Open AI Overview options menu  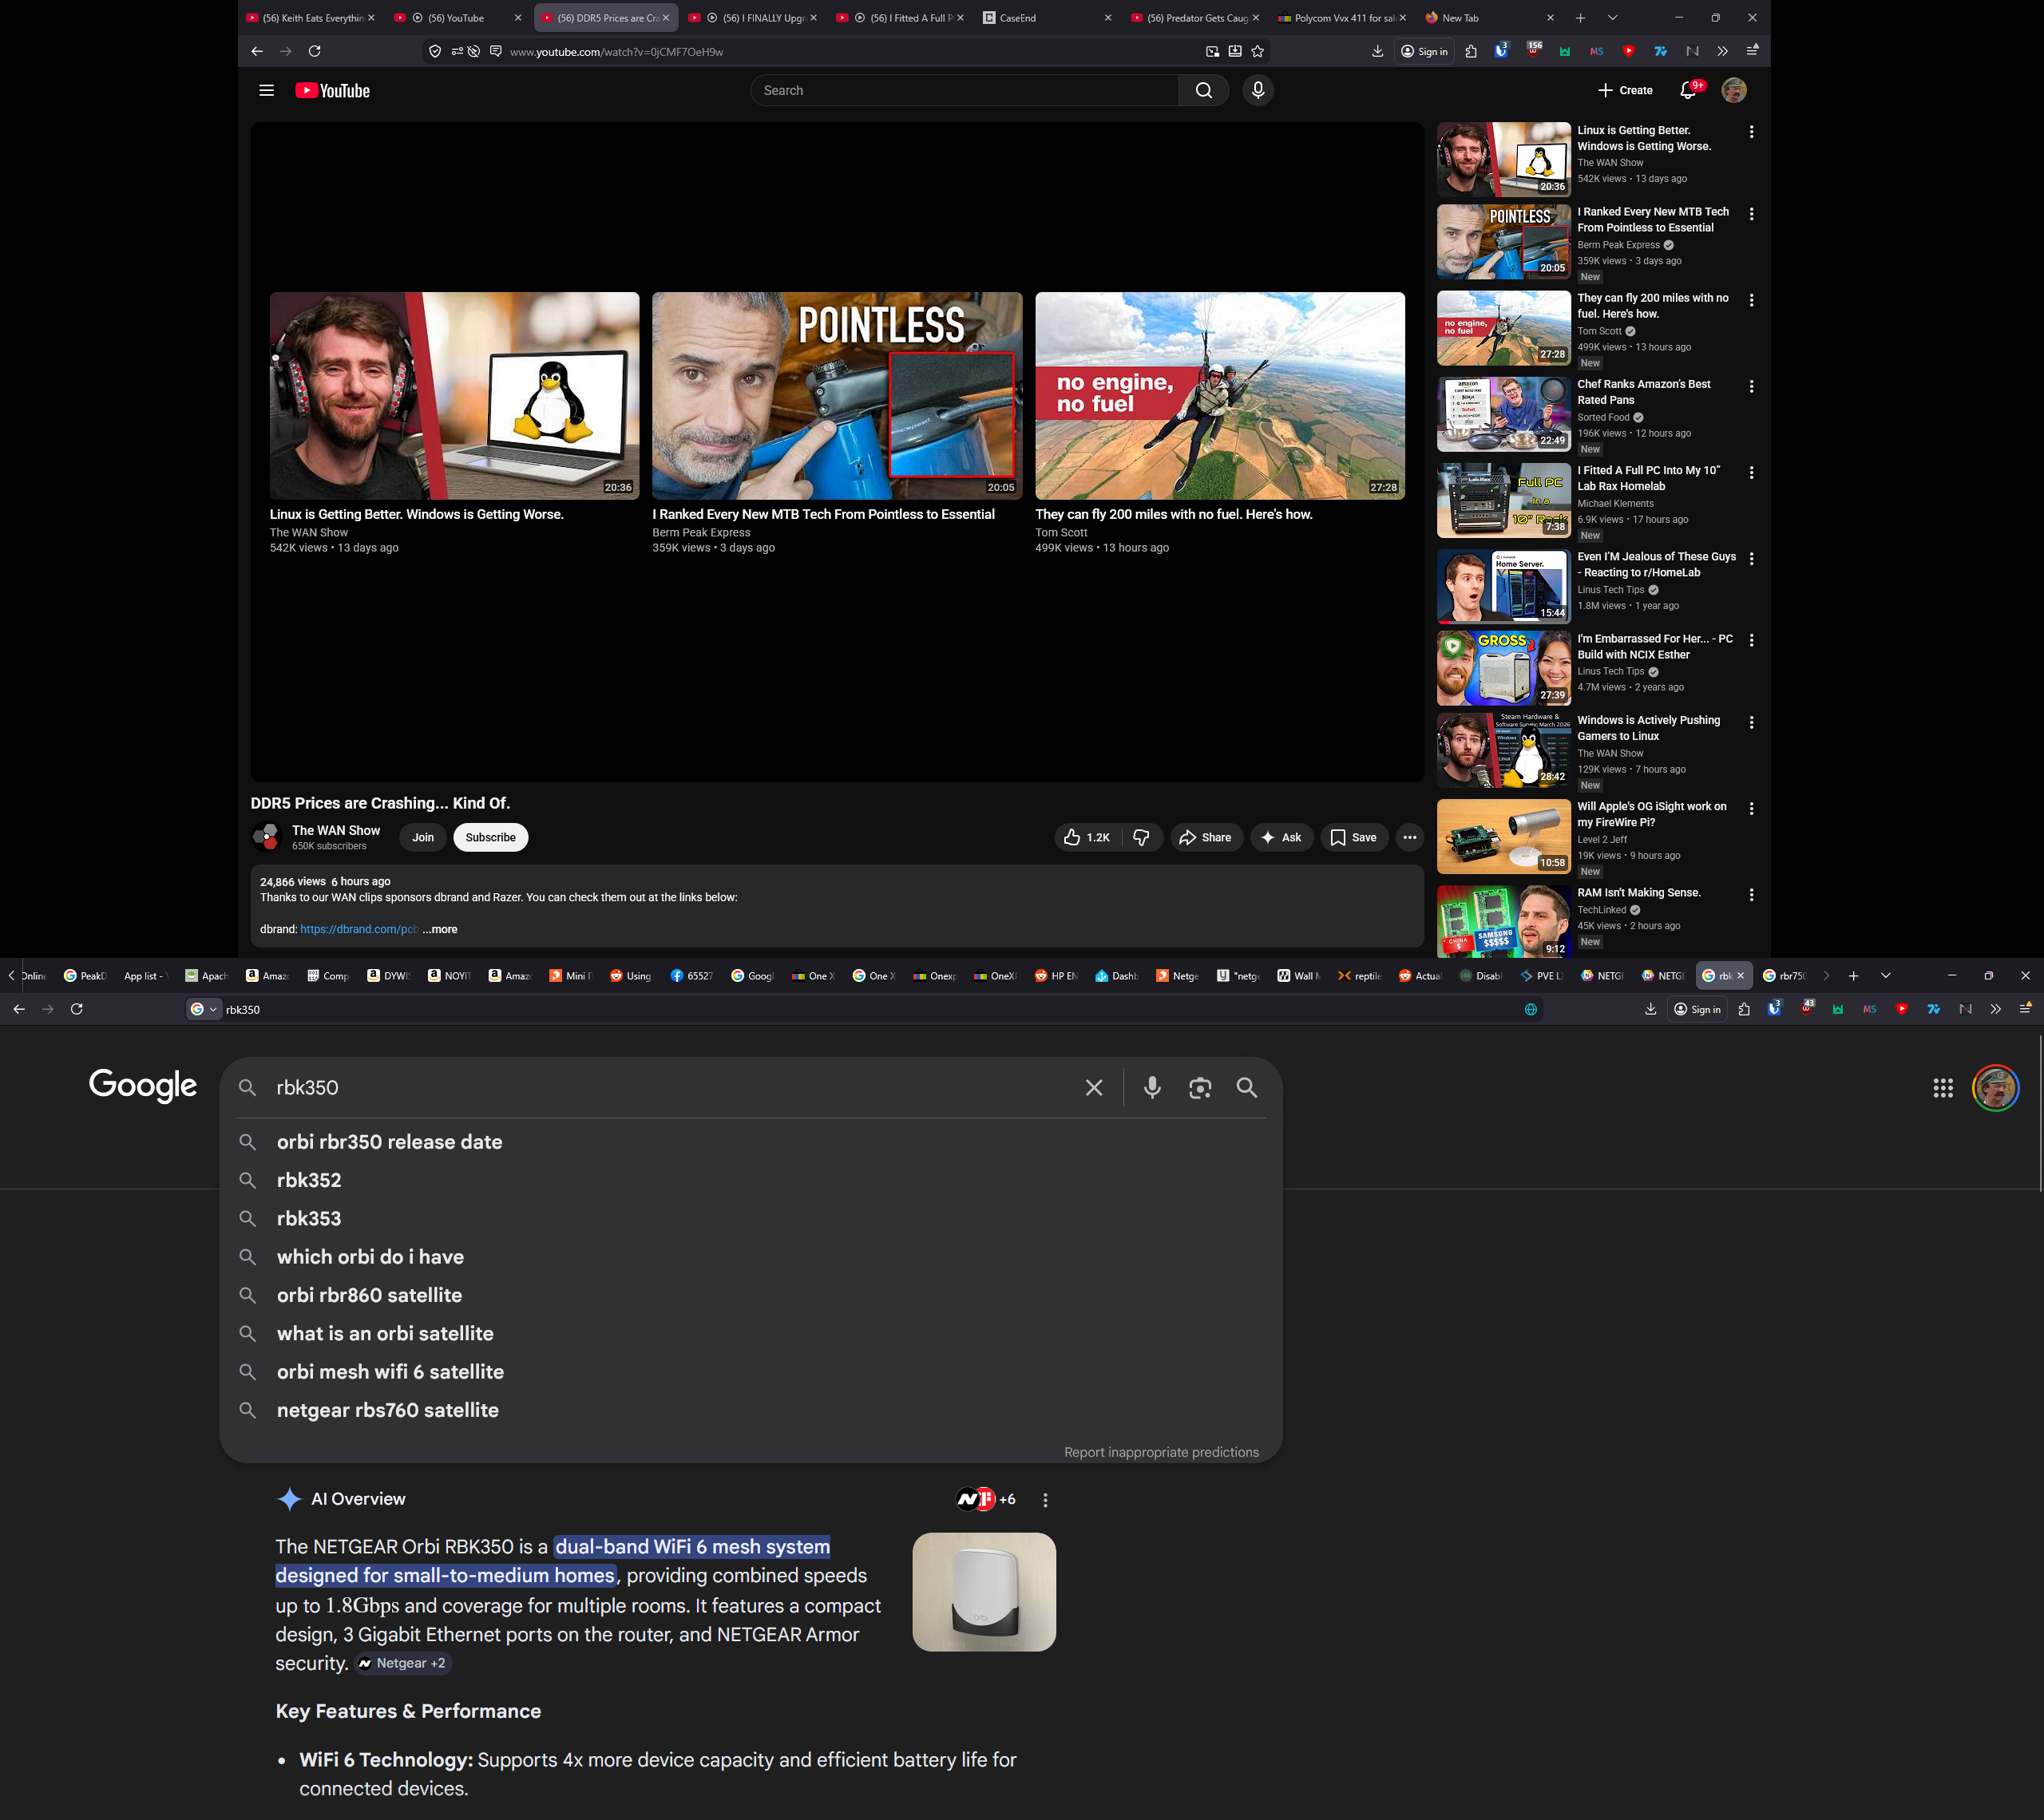(1045, 1500)
